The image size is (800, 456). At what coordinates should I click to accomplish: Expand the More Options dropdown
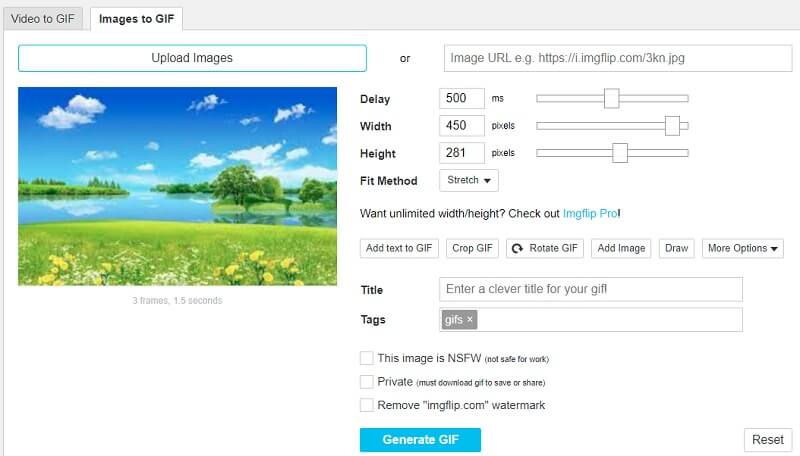point(742,248)
